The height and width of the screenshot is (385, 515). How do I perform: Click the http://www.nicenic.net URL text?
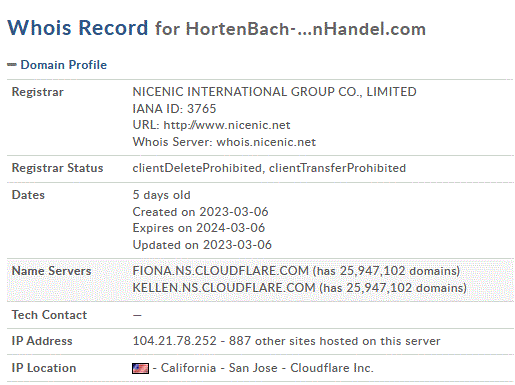click(x=227, y=125)
